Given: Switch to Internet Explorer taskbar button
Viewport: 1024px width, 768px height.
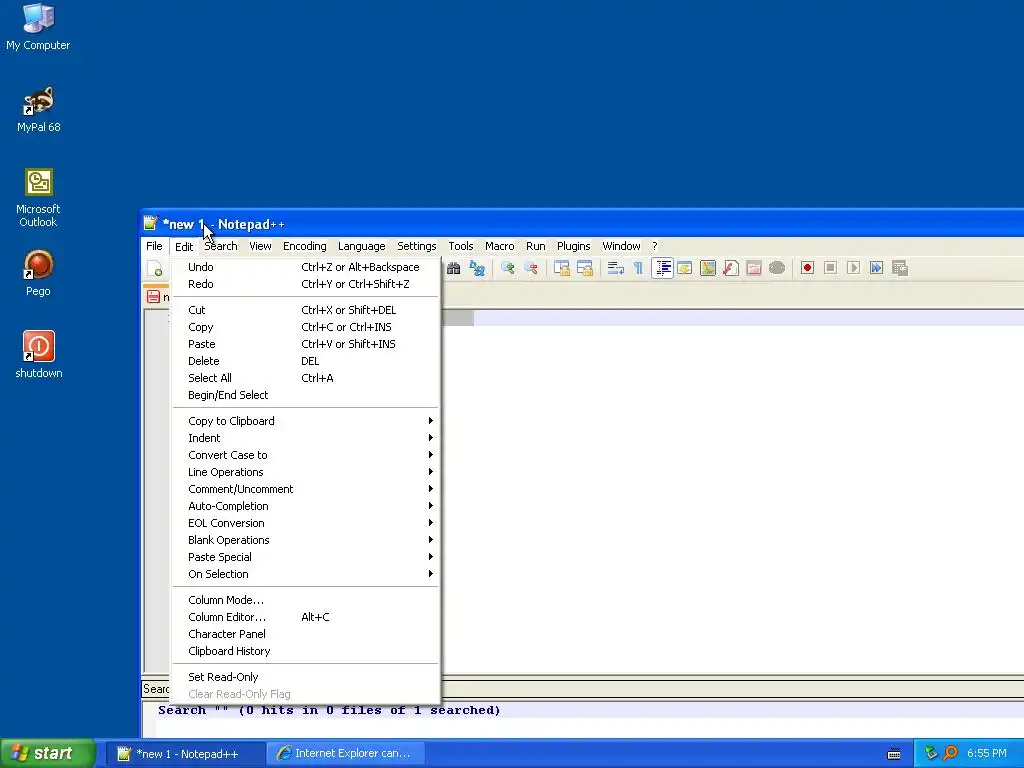Looking at the screenshot, I should pyautogui.click(x=346, y=754).
